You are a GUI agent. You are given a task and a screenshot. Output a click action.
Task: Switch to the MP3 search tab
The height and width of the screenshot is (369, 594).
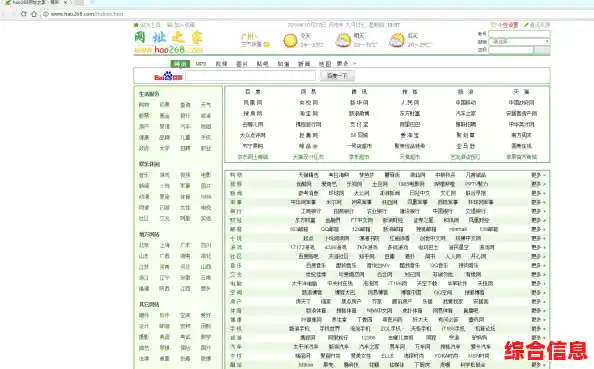(x=201, y=64)
